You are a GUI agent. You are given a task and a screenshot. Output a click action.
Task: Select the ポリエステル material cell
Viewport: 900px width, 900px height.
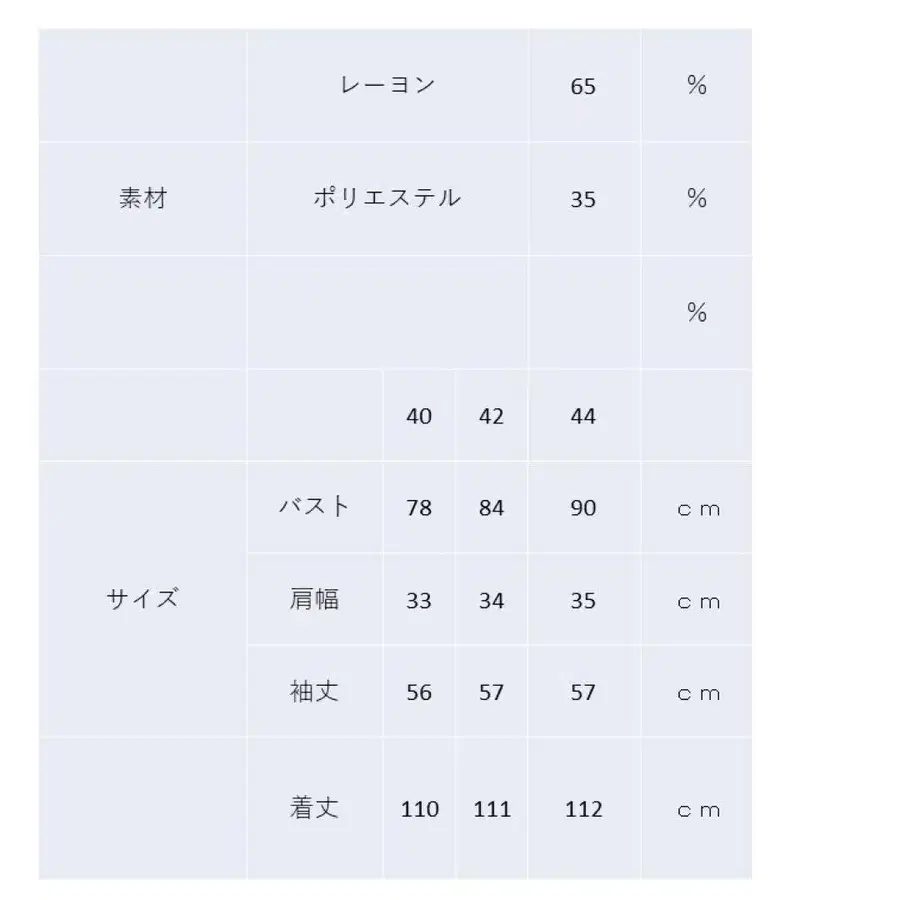pyautogui.click(x=388, y=198)
